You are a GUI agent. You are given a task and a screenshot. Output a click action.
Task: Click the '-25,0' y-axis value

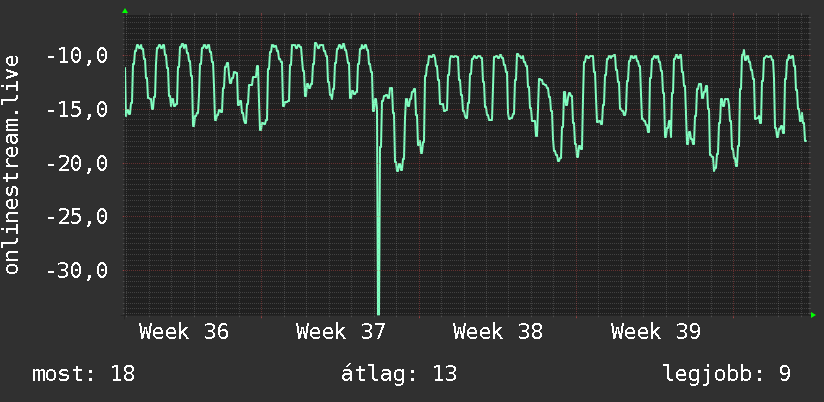(x=77, y=217)
